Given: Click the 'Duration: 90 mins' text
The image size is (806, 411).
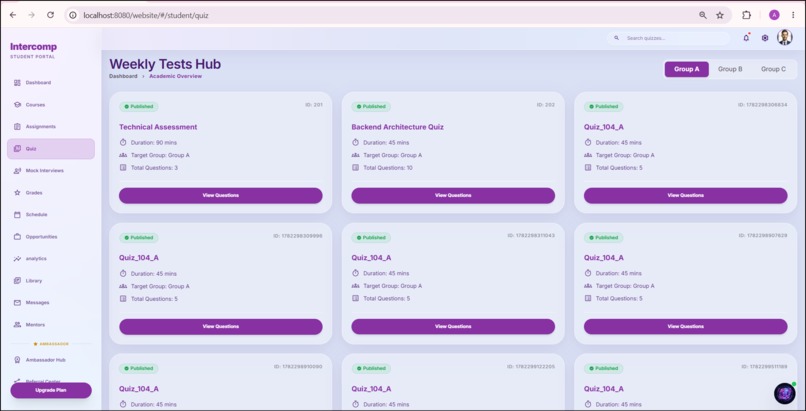Looking at the screenshot, I should coord(154,143).
